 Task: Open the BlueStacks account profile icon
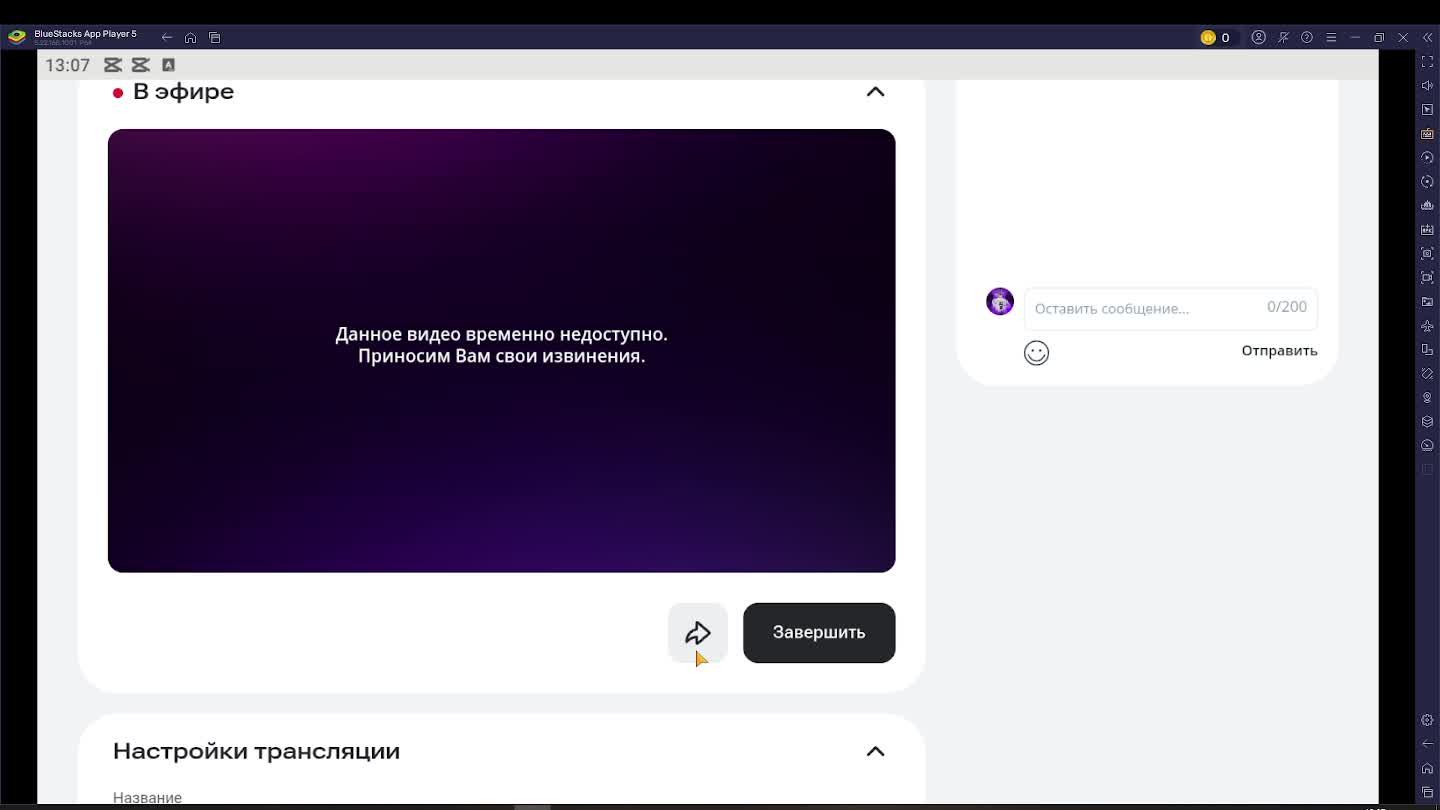tap(1259, 38)
